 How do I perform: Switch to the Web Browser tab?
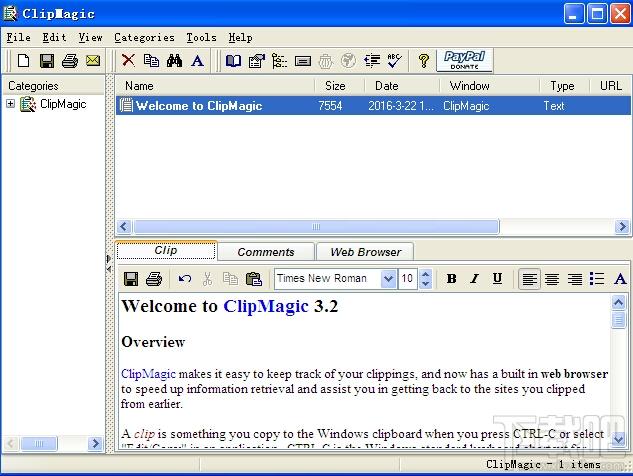(365, 252)
